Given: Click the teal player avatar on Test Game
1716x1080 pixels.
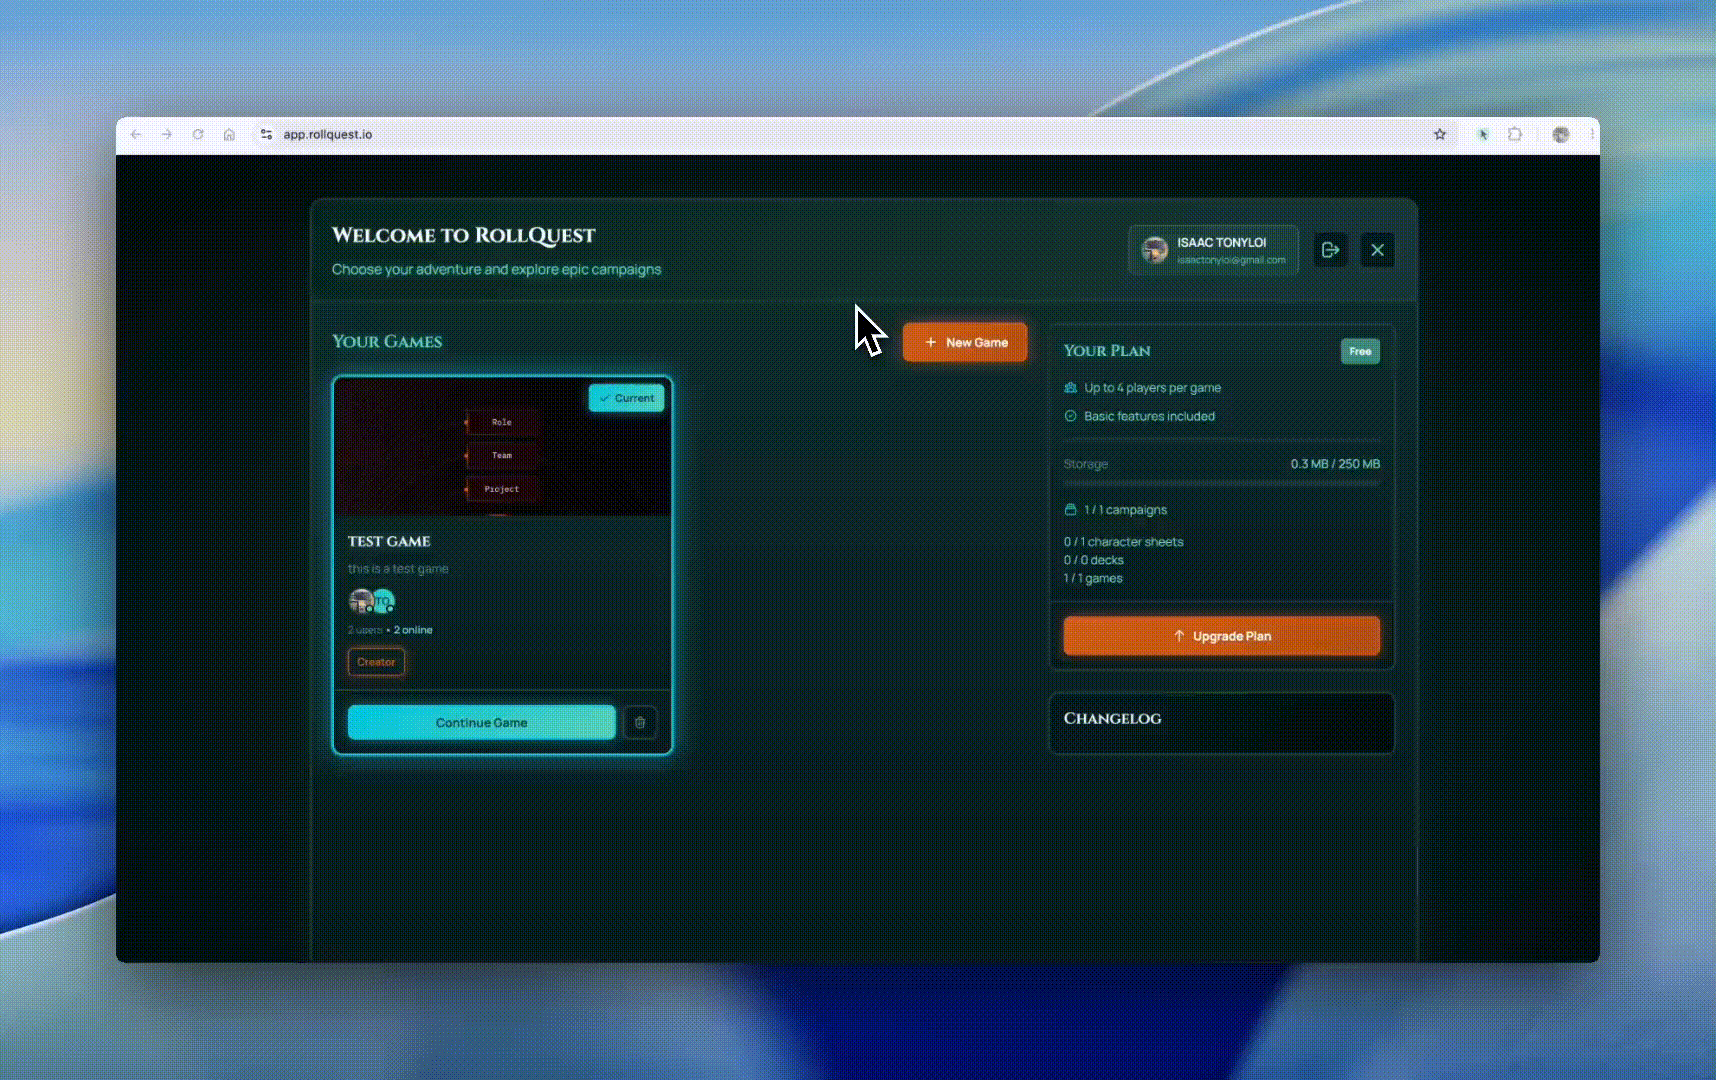Looking at the screenshot, I should [384, 601].
